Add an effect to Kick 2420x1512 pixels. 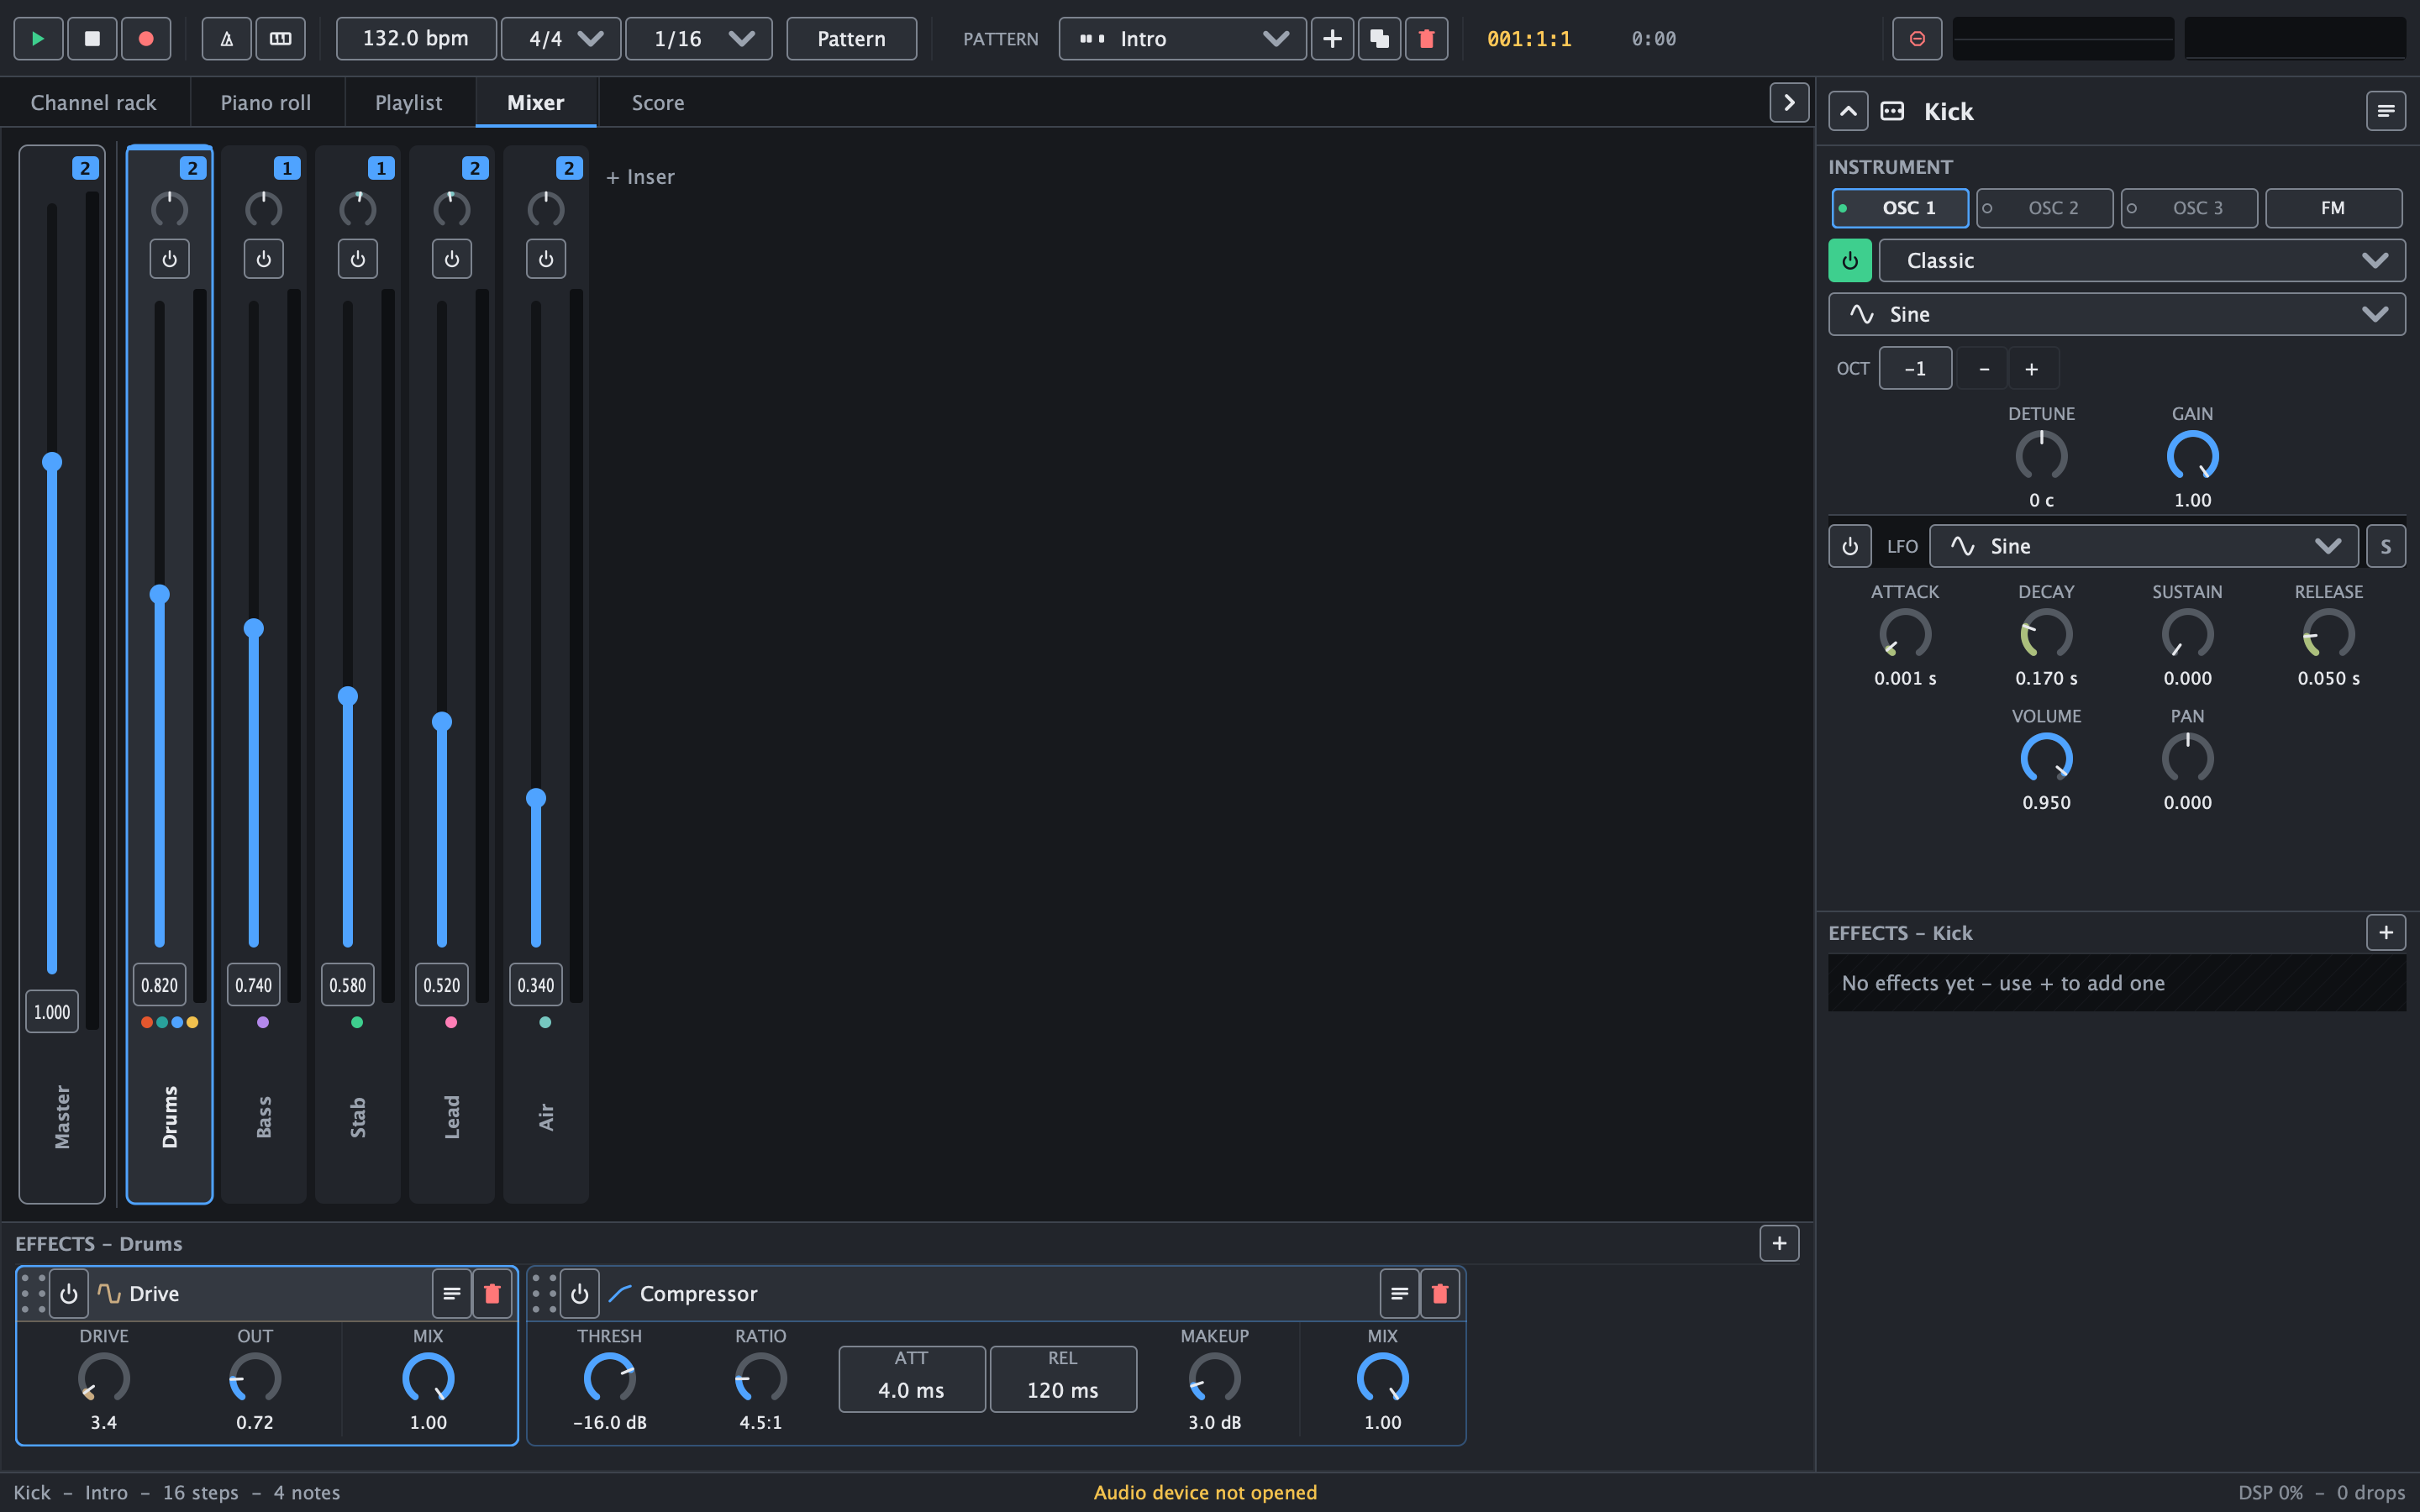pyautogui.click(x=2386, y=932)
